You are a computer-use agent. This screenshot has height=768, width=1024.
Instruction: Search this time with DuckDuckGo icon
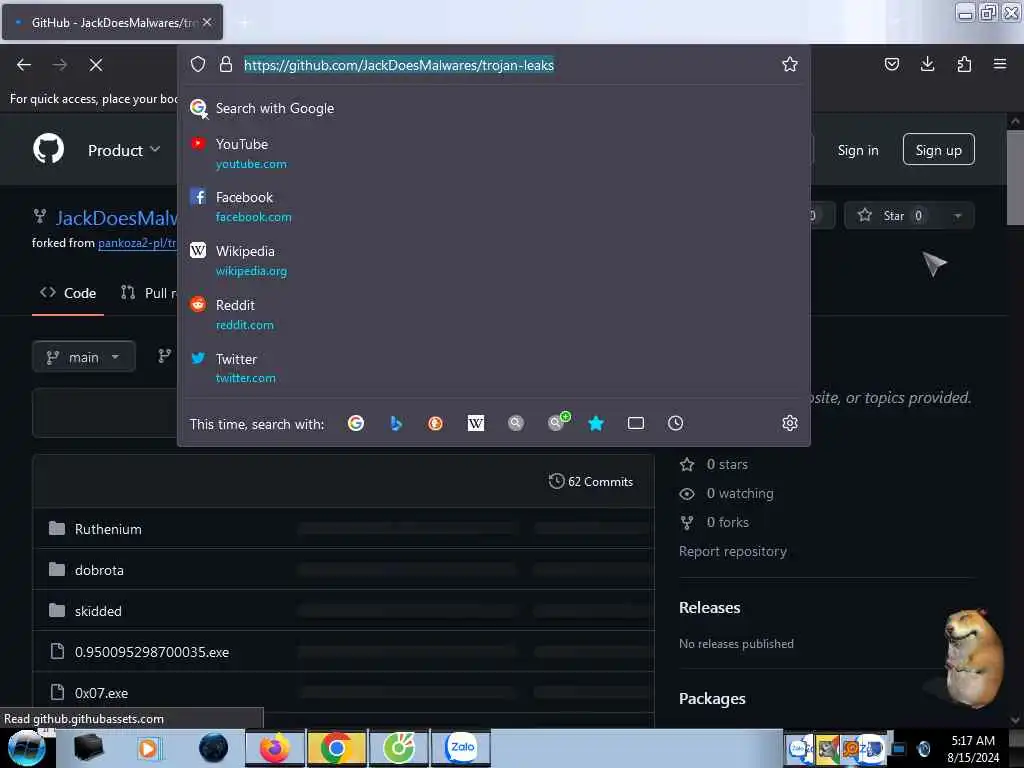(x=435, y=423)
